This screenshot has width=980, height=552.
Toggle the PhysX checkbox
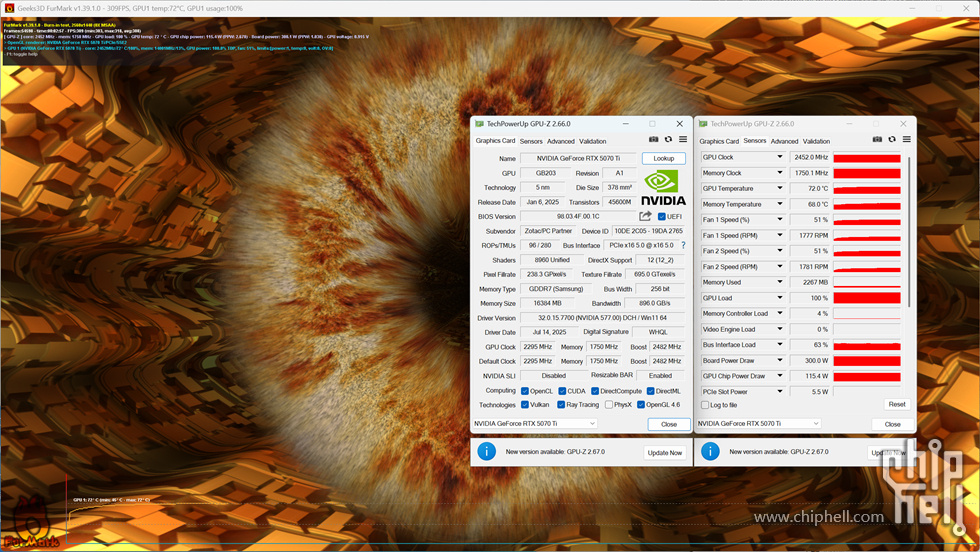[609, 404]
